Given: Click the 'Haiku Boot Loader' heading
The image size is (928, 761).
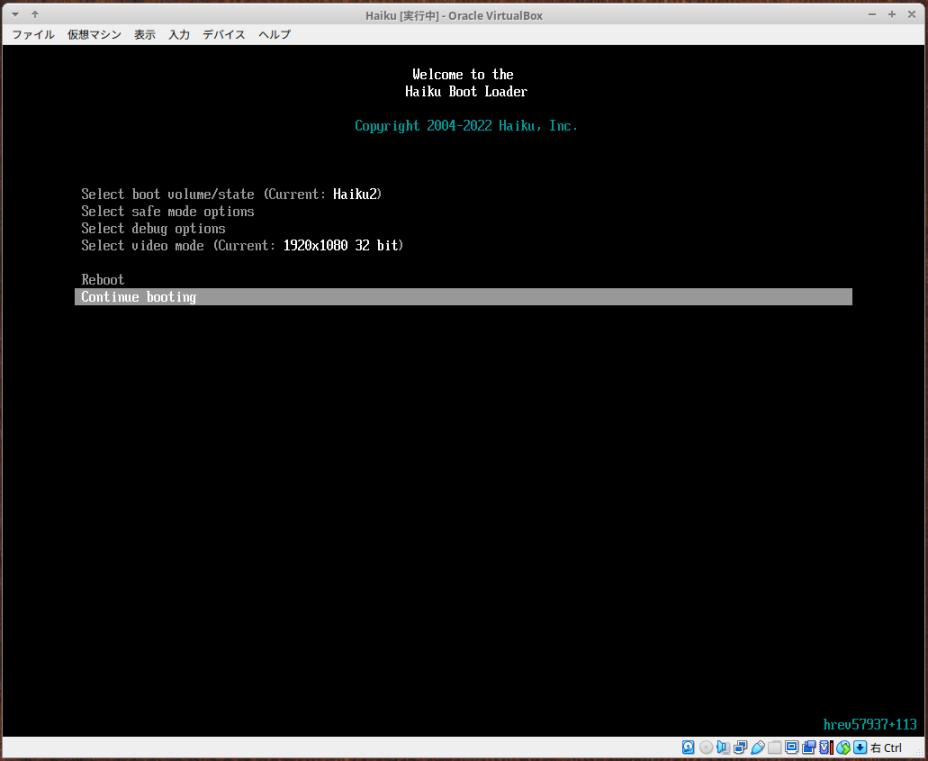Looking at the screenshot, I should pos(466,92).
